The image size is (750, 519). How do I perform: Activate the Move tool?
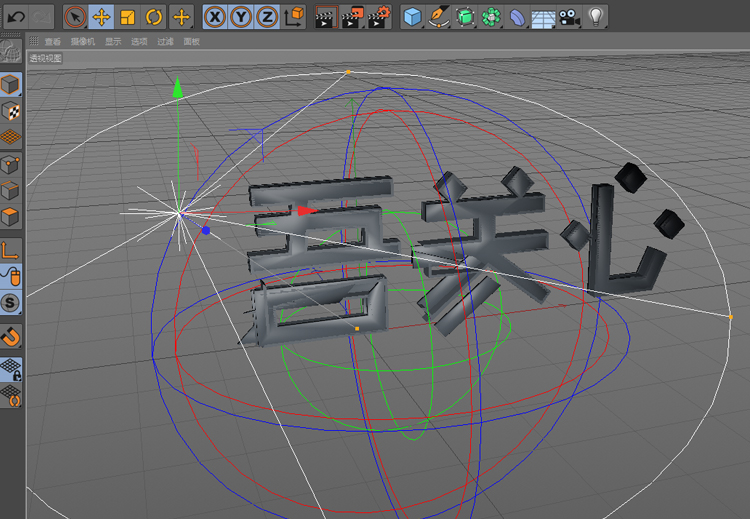coord(101,18)
